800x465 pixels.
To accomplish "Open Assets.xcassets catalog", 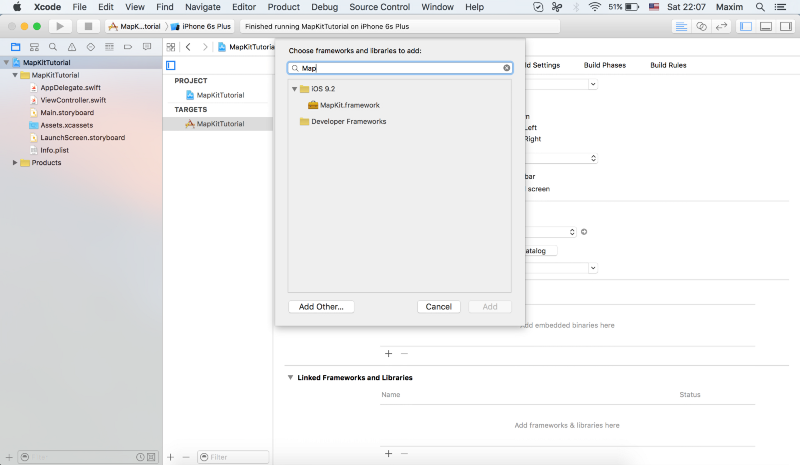I will (67, 125).
